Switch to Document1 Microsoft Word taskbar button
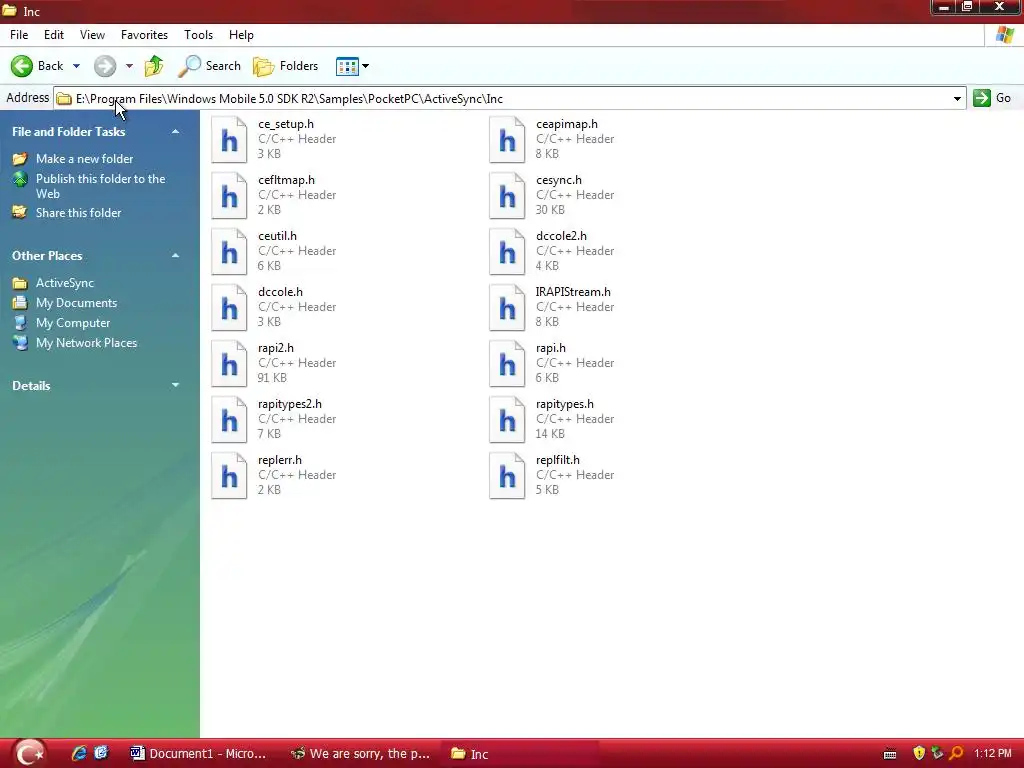 pyautogui.click(x=199, y=754)
